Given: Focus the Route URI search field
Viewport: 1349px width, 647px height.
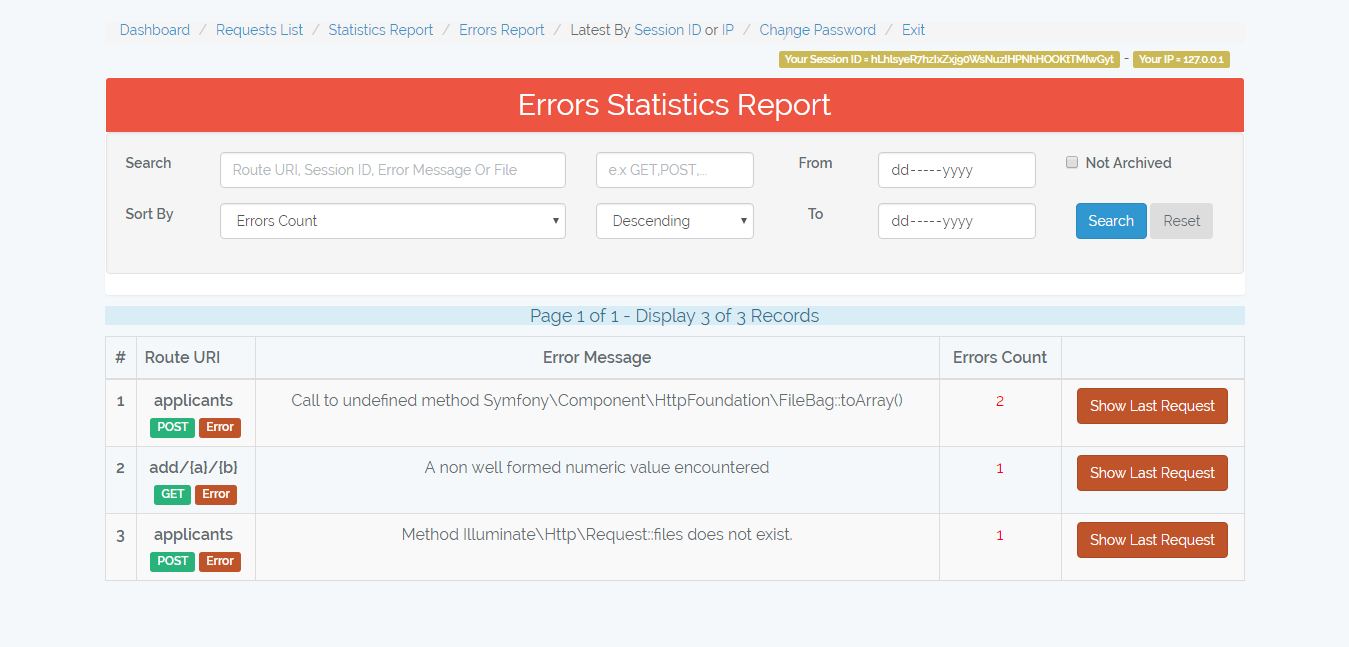Looking at the screenshot, I should tap(393, 170).
